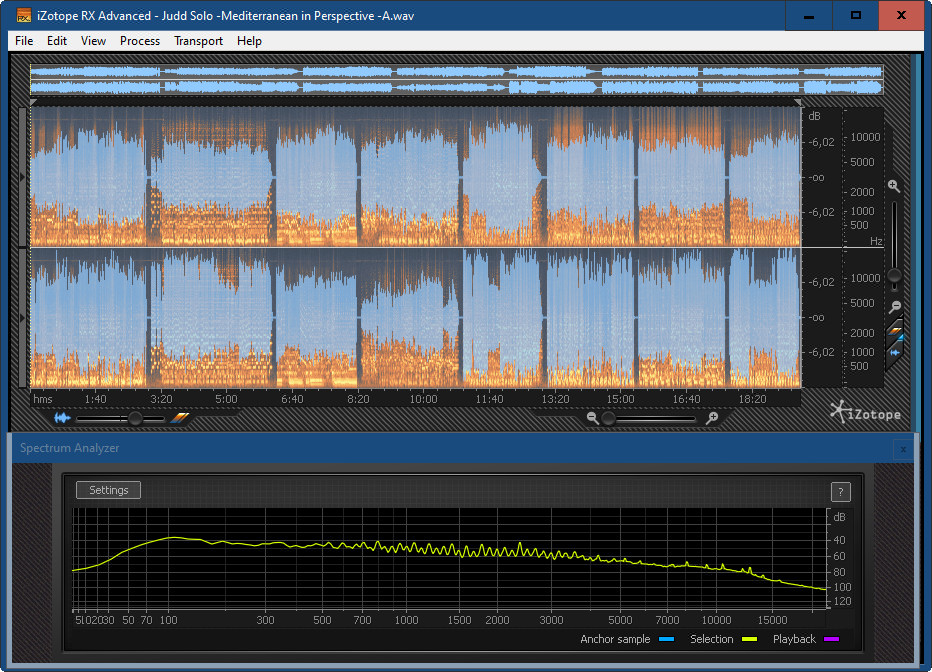Viewport: 932px width, 672px height.
Task: Click horizontal zoom in magnifier below timeline
Action: pyautogui.click(x=712, y=418)
